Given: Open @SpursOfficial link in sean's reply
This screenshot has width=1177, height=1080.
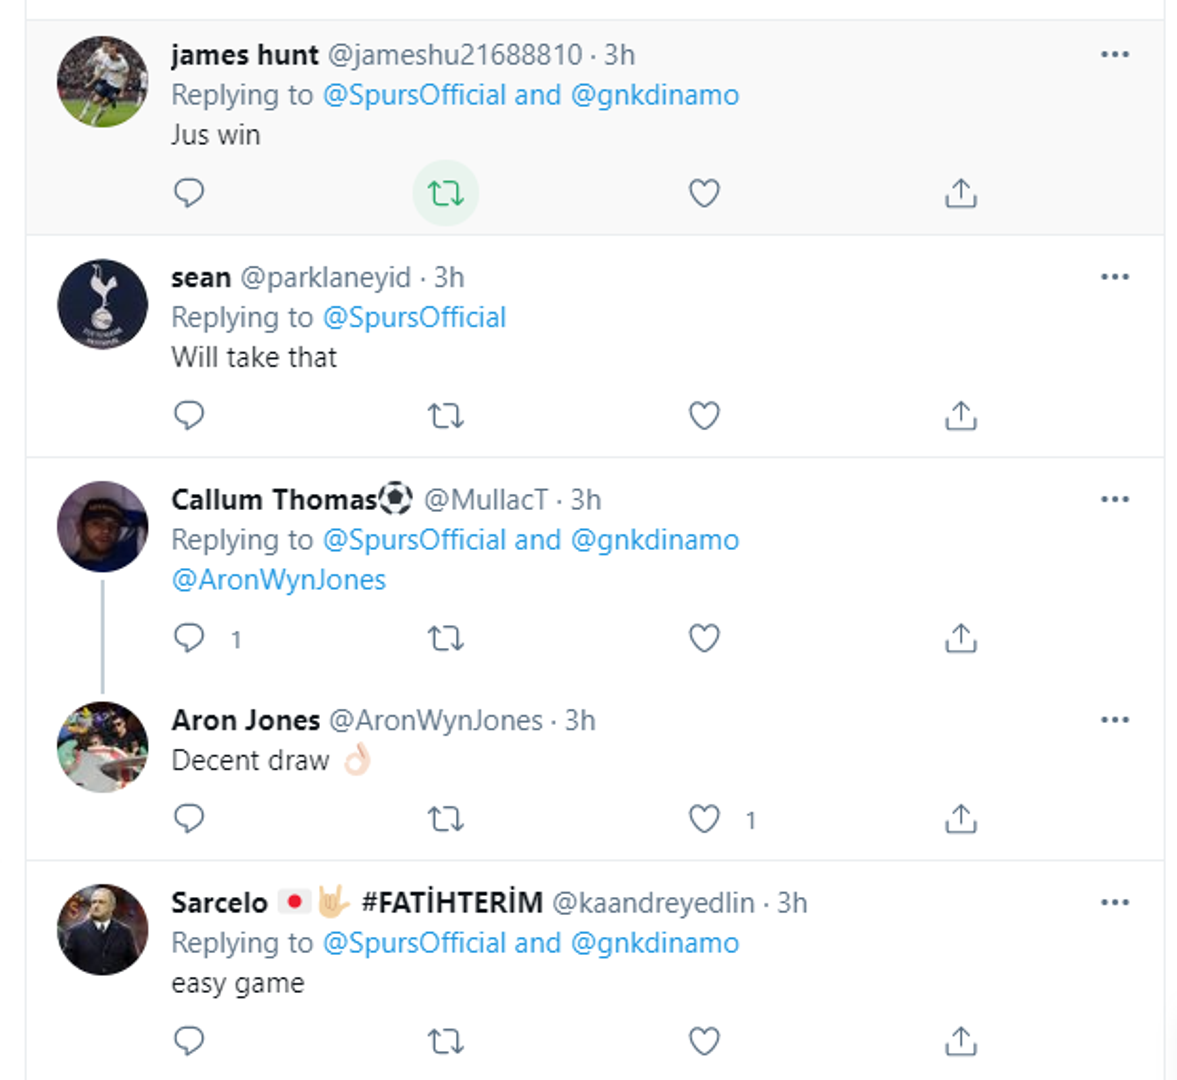Looking at the screenshot, I should pos(414,318).
